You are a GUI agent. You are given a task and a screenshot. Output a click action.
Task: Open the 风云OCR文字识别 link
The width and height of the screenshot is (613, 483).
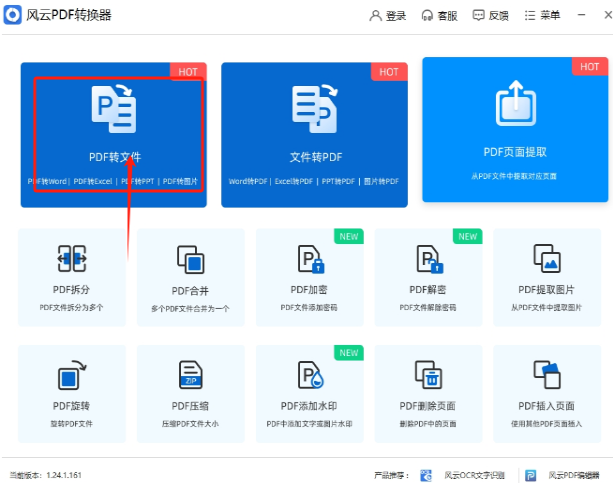[475, 475]
